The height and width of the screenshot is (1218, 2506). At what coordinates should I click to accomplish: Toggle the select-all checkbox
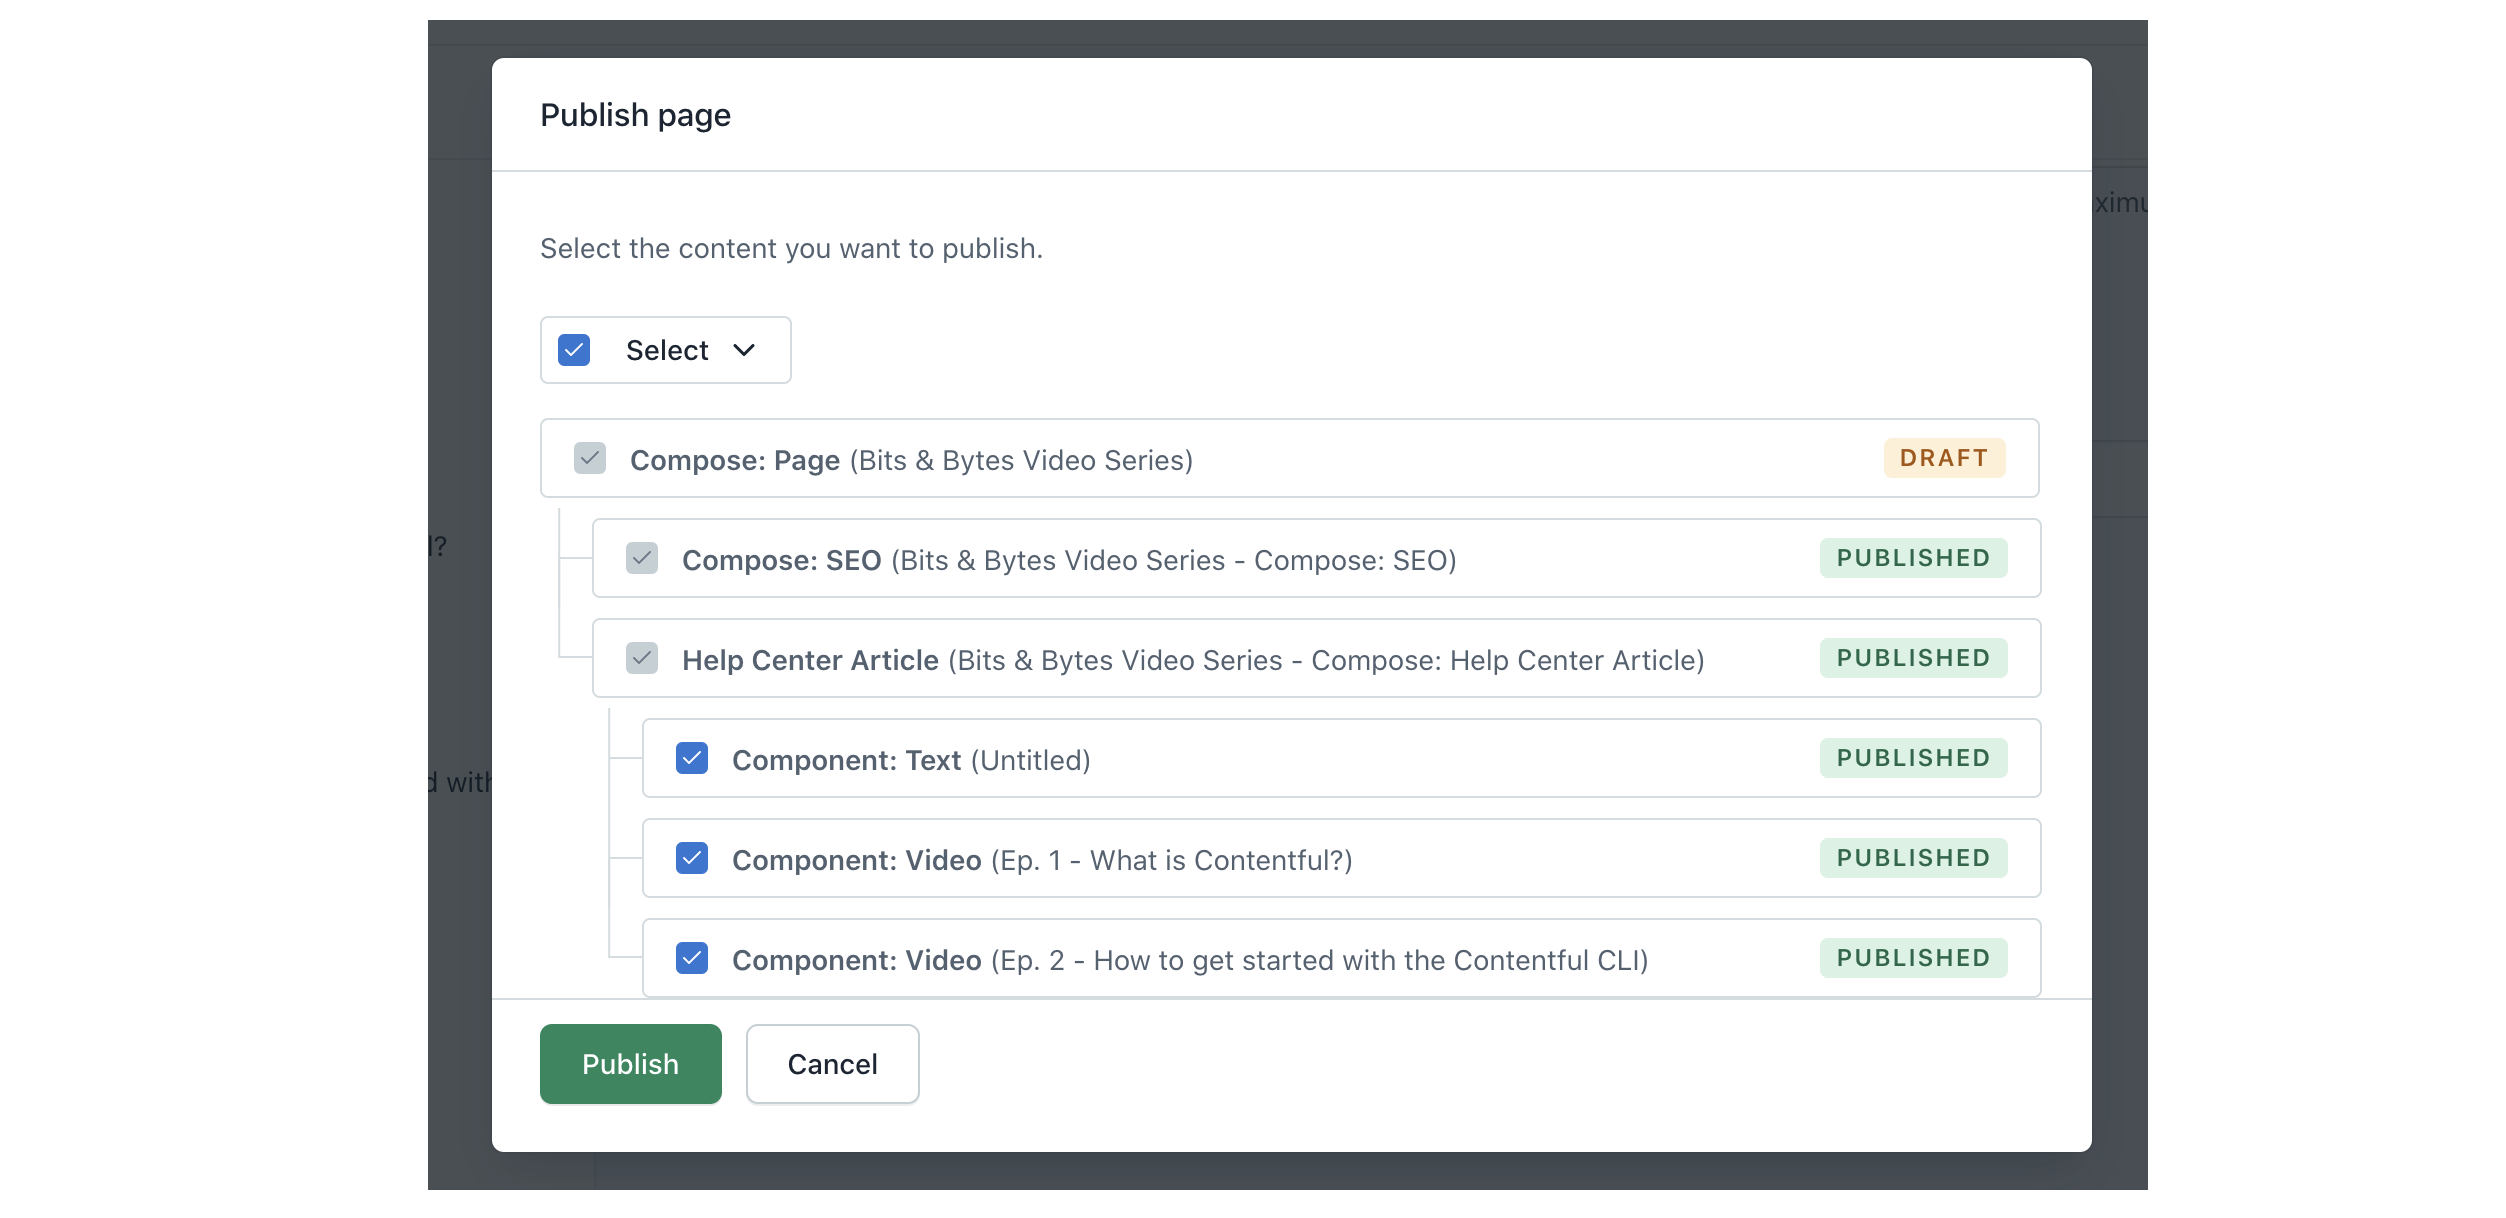coord(574,350)
